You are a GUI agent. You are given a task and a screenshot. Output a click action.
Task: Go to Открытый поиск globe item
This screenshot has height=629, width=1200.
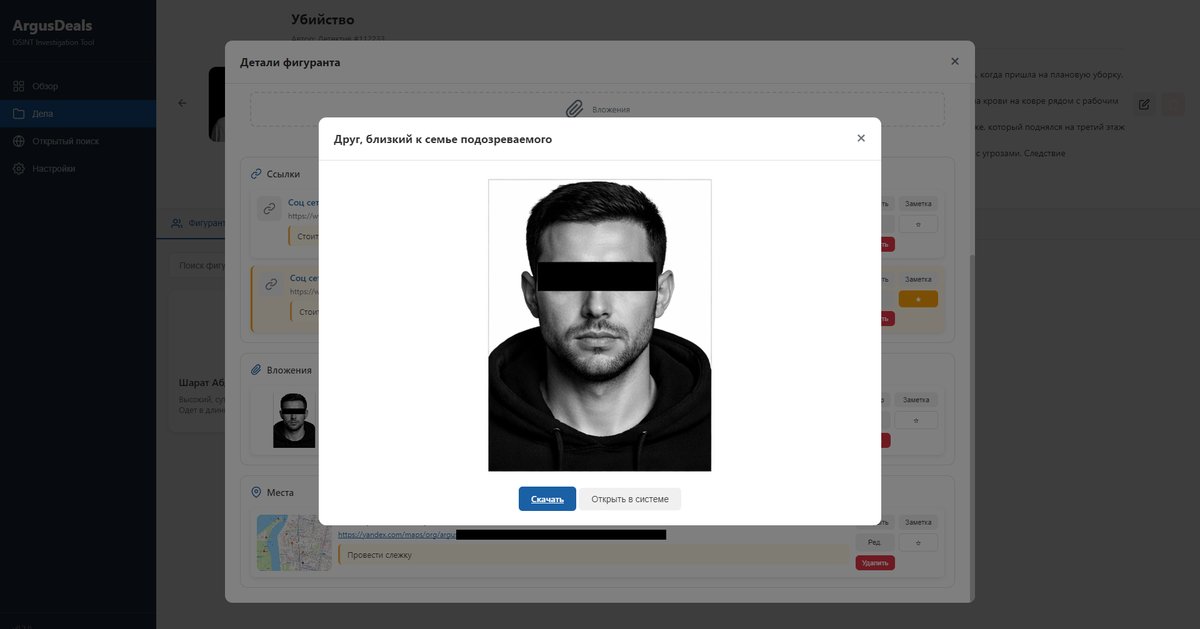click(x=65, y=141)
